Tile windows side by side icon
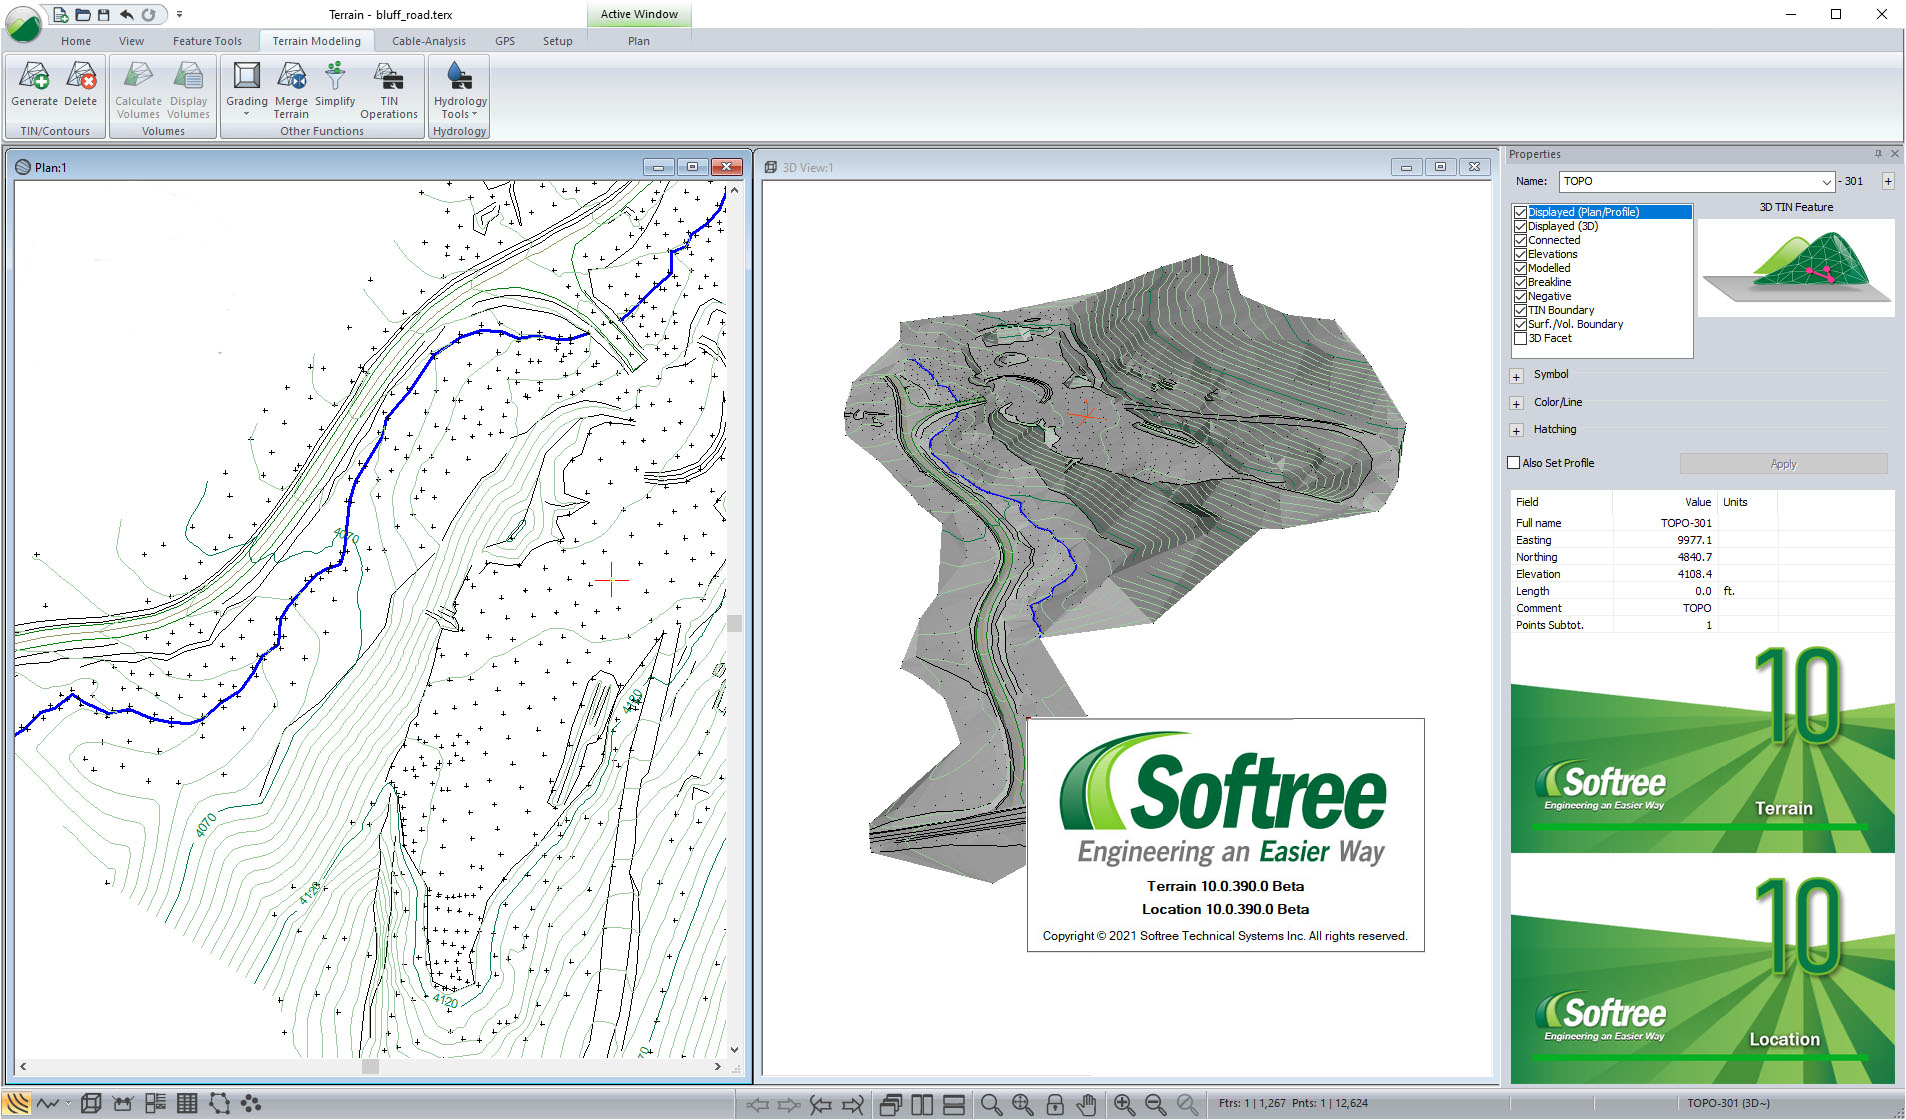 [x=922, y=1105]
